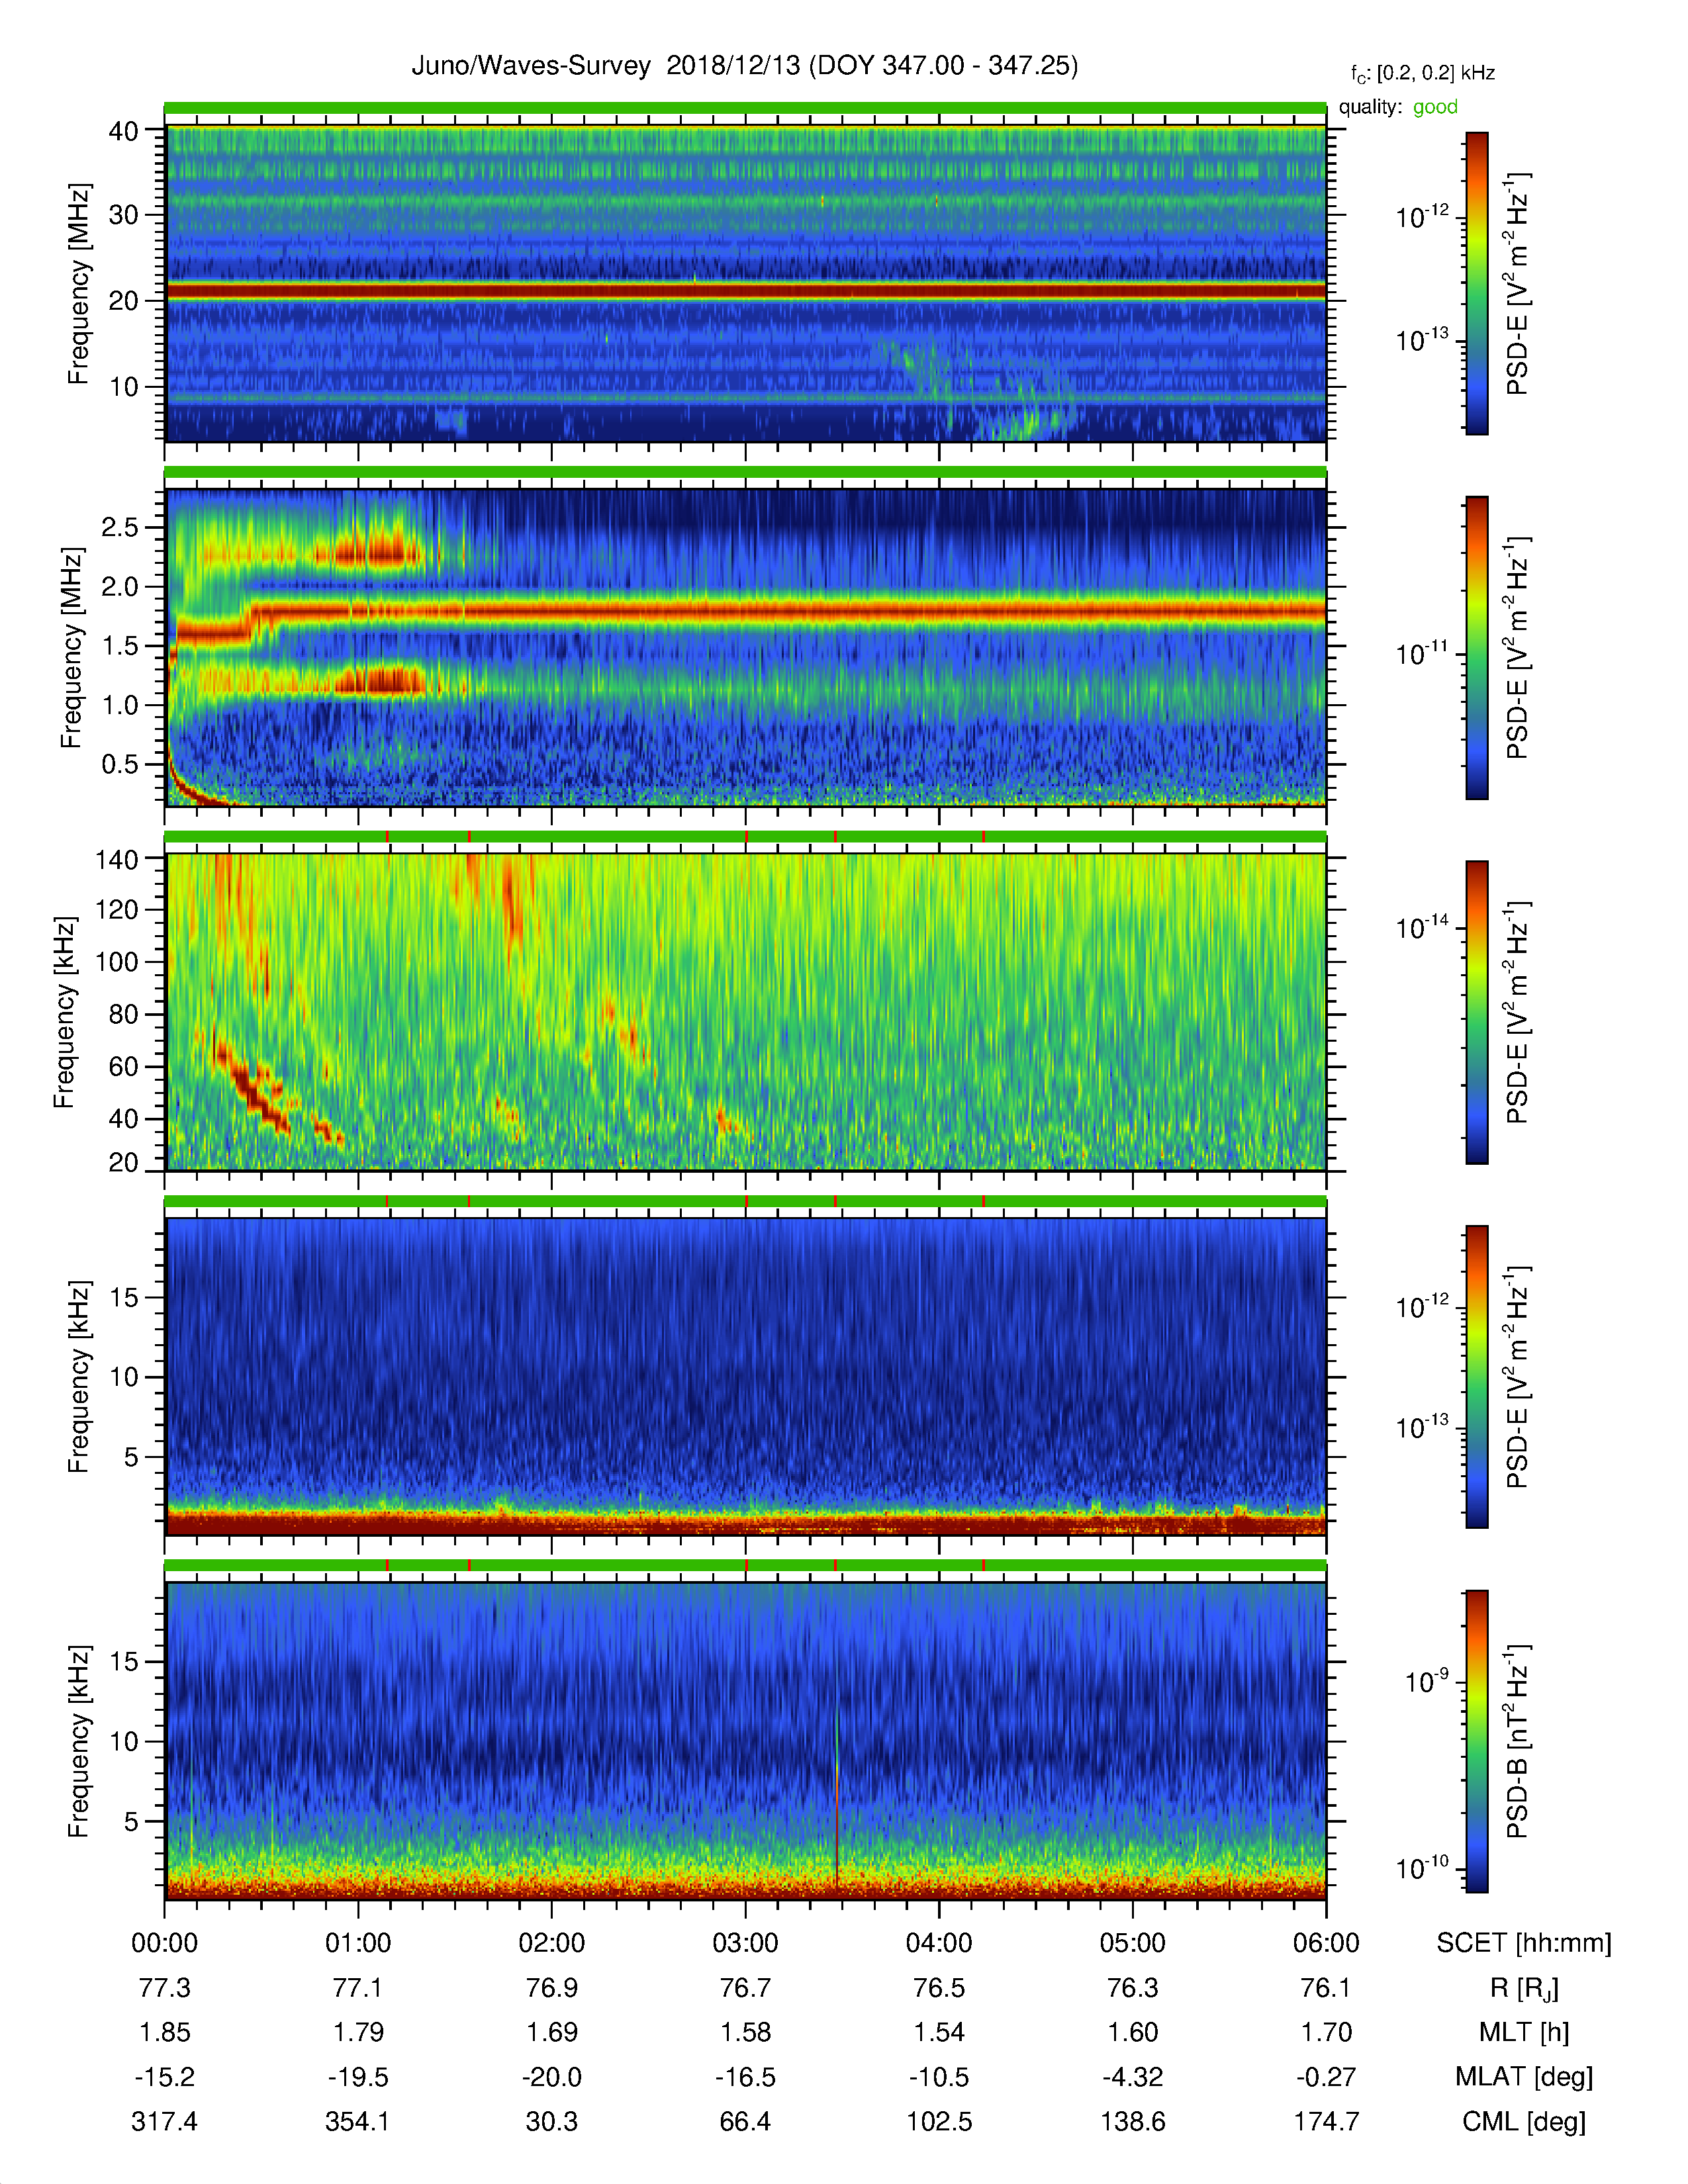Click the 03:00 SCET time label
The image size is (1688, 2184).
(x=745, y=1943)
